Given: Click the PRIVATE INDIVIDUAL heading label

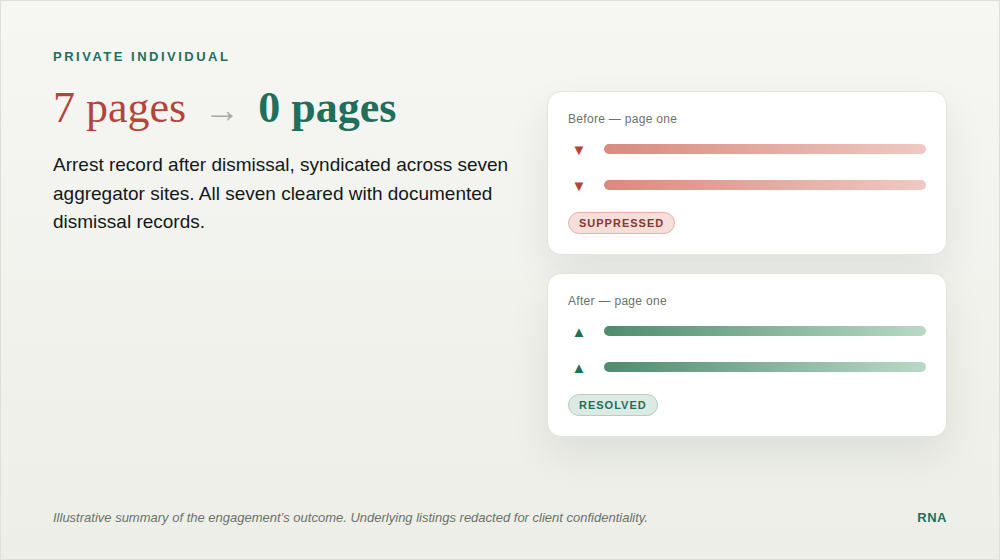Looking at the screenshot, I should (141, 57).
